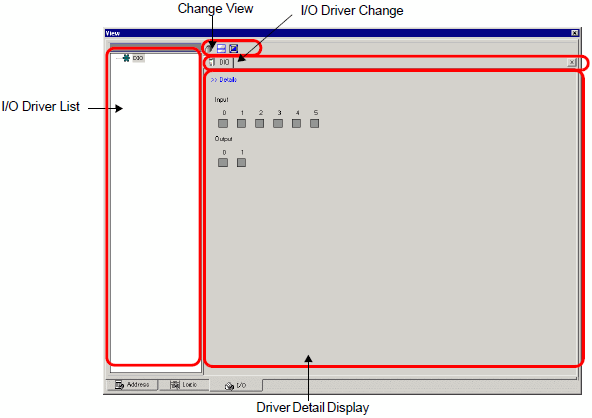Open the Address tab
This screenshot has width=592, height=418.
(132, 385)
